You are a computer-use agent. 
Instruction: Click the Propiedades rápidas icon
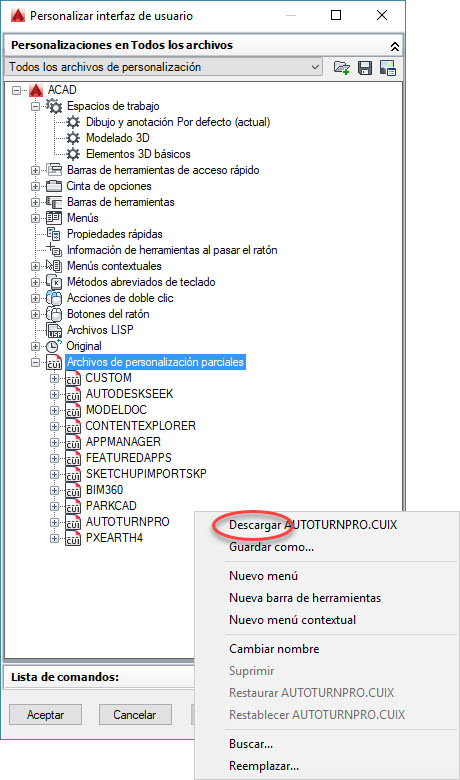[54, 234]
